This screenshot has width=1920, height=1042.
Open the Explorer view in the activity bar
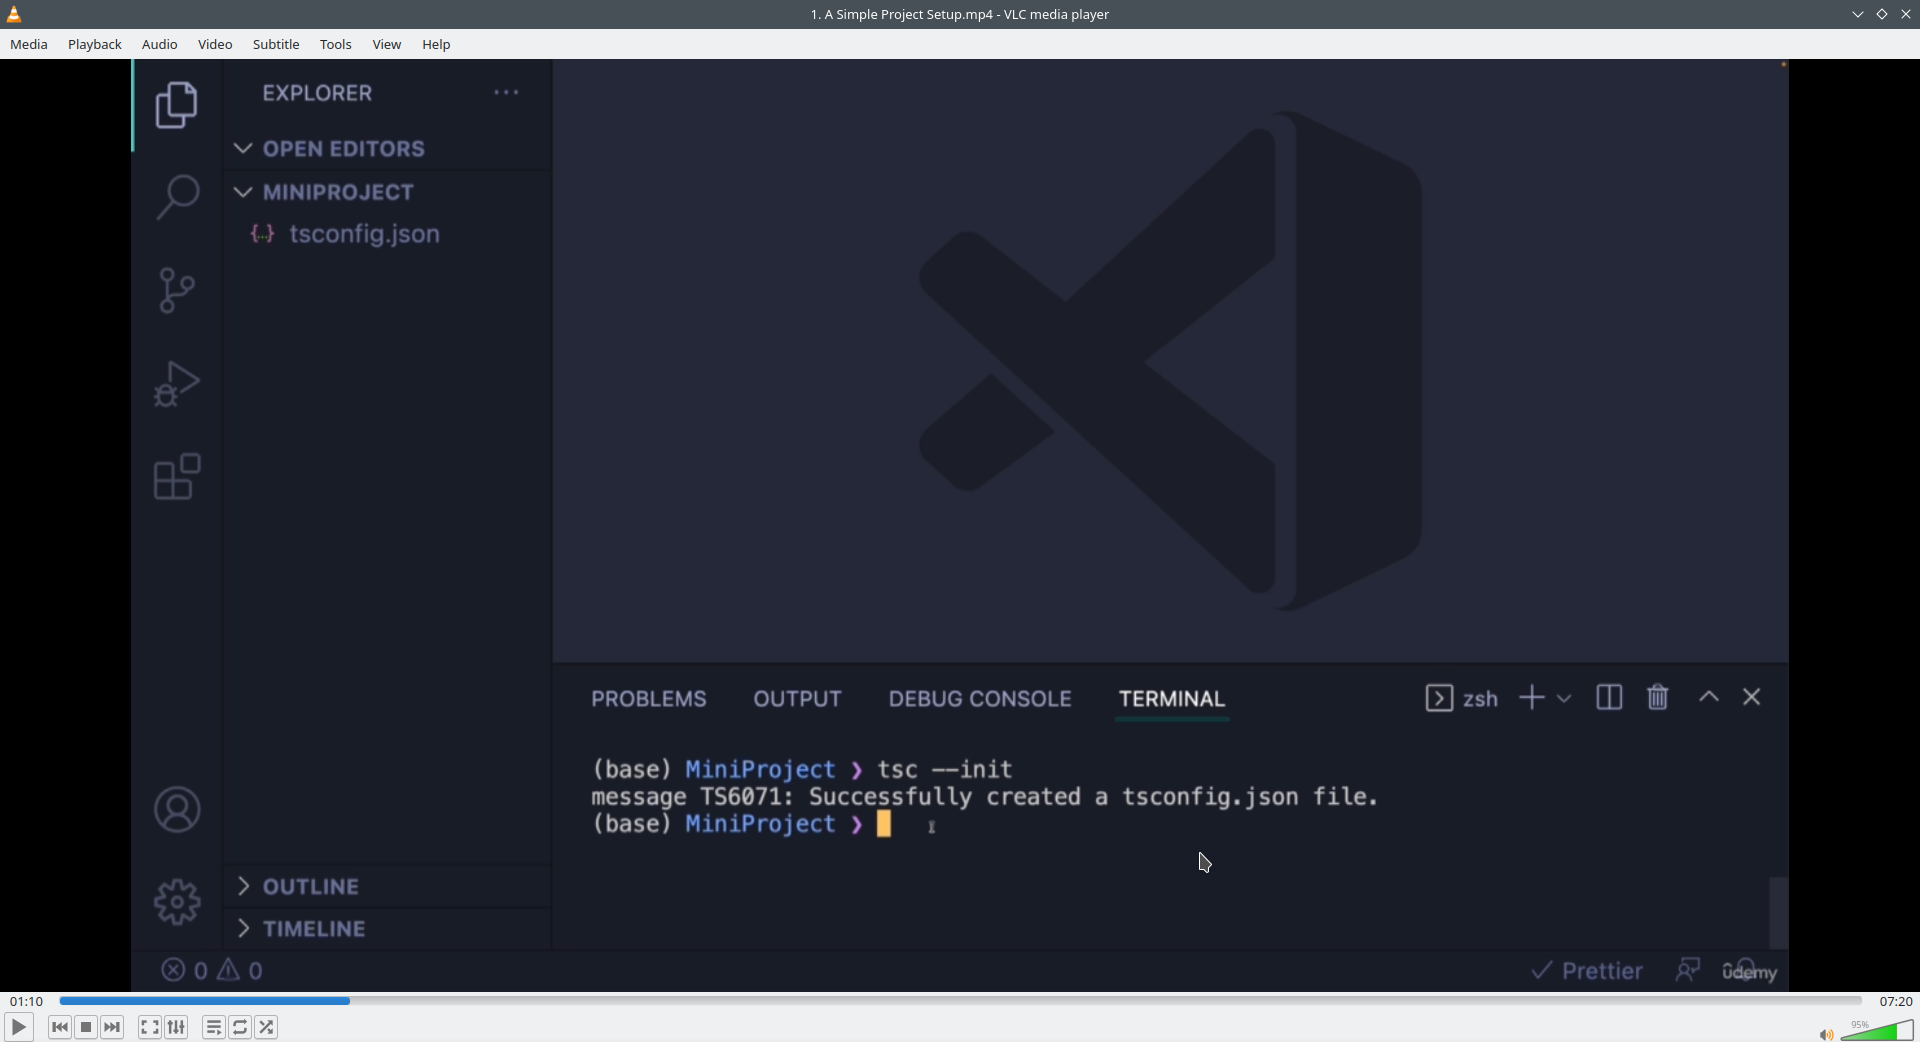(177, 105)
